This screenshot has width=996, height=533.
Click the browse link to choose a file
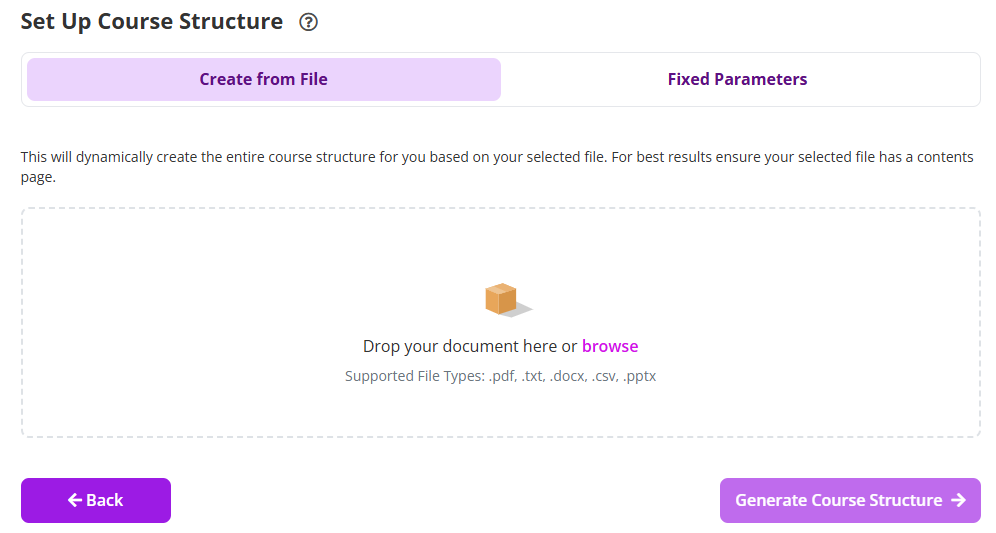[x=610, y=346]
